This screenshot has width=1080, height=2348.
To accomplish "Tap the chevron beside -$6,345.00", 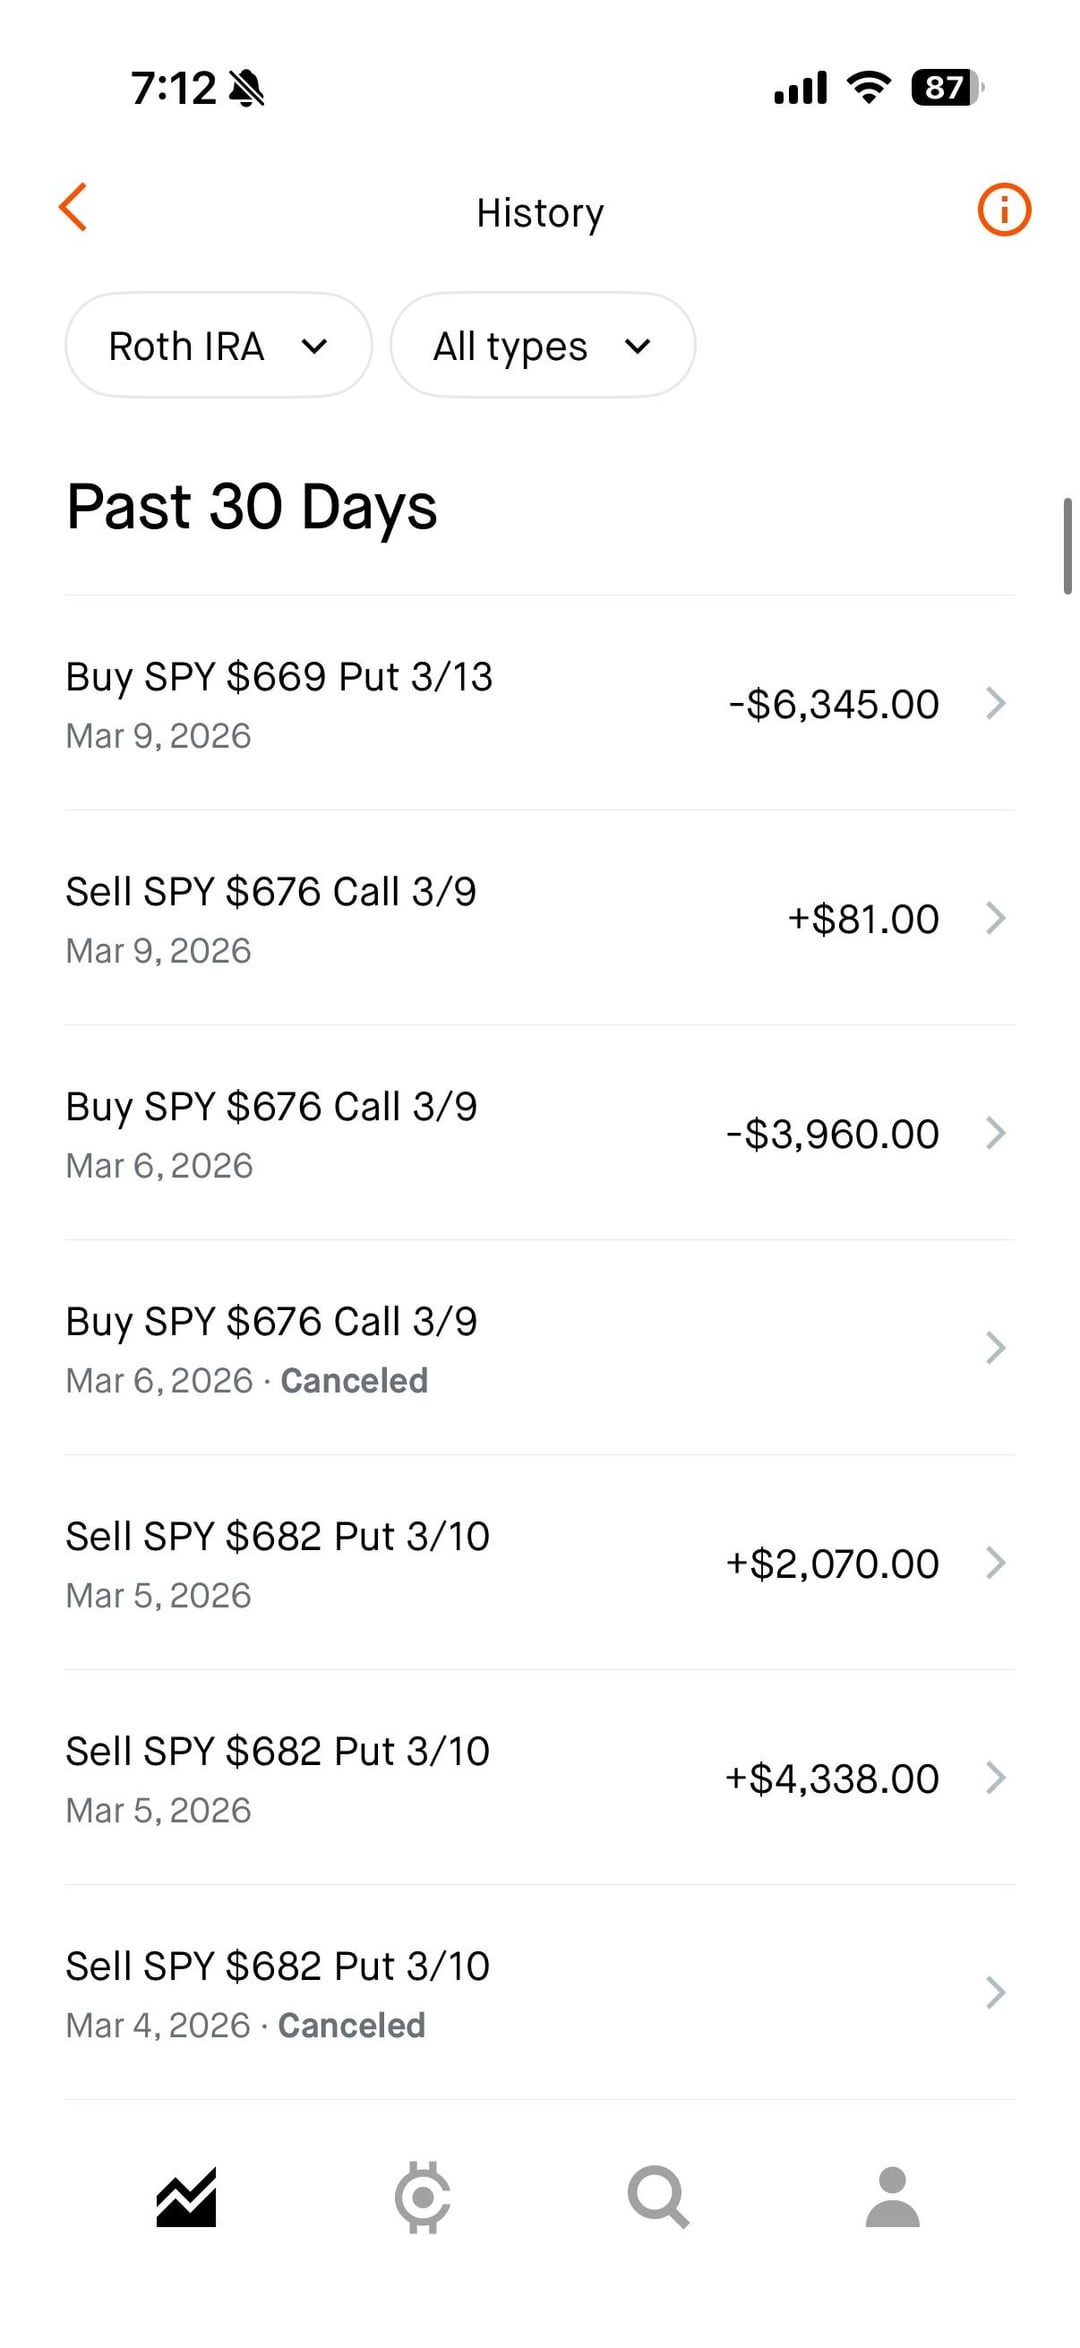I will [x=995, y=704].
